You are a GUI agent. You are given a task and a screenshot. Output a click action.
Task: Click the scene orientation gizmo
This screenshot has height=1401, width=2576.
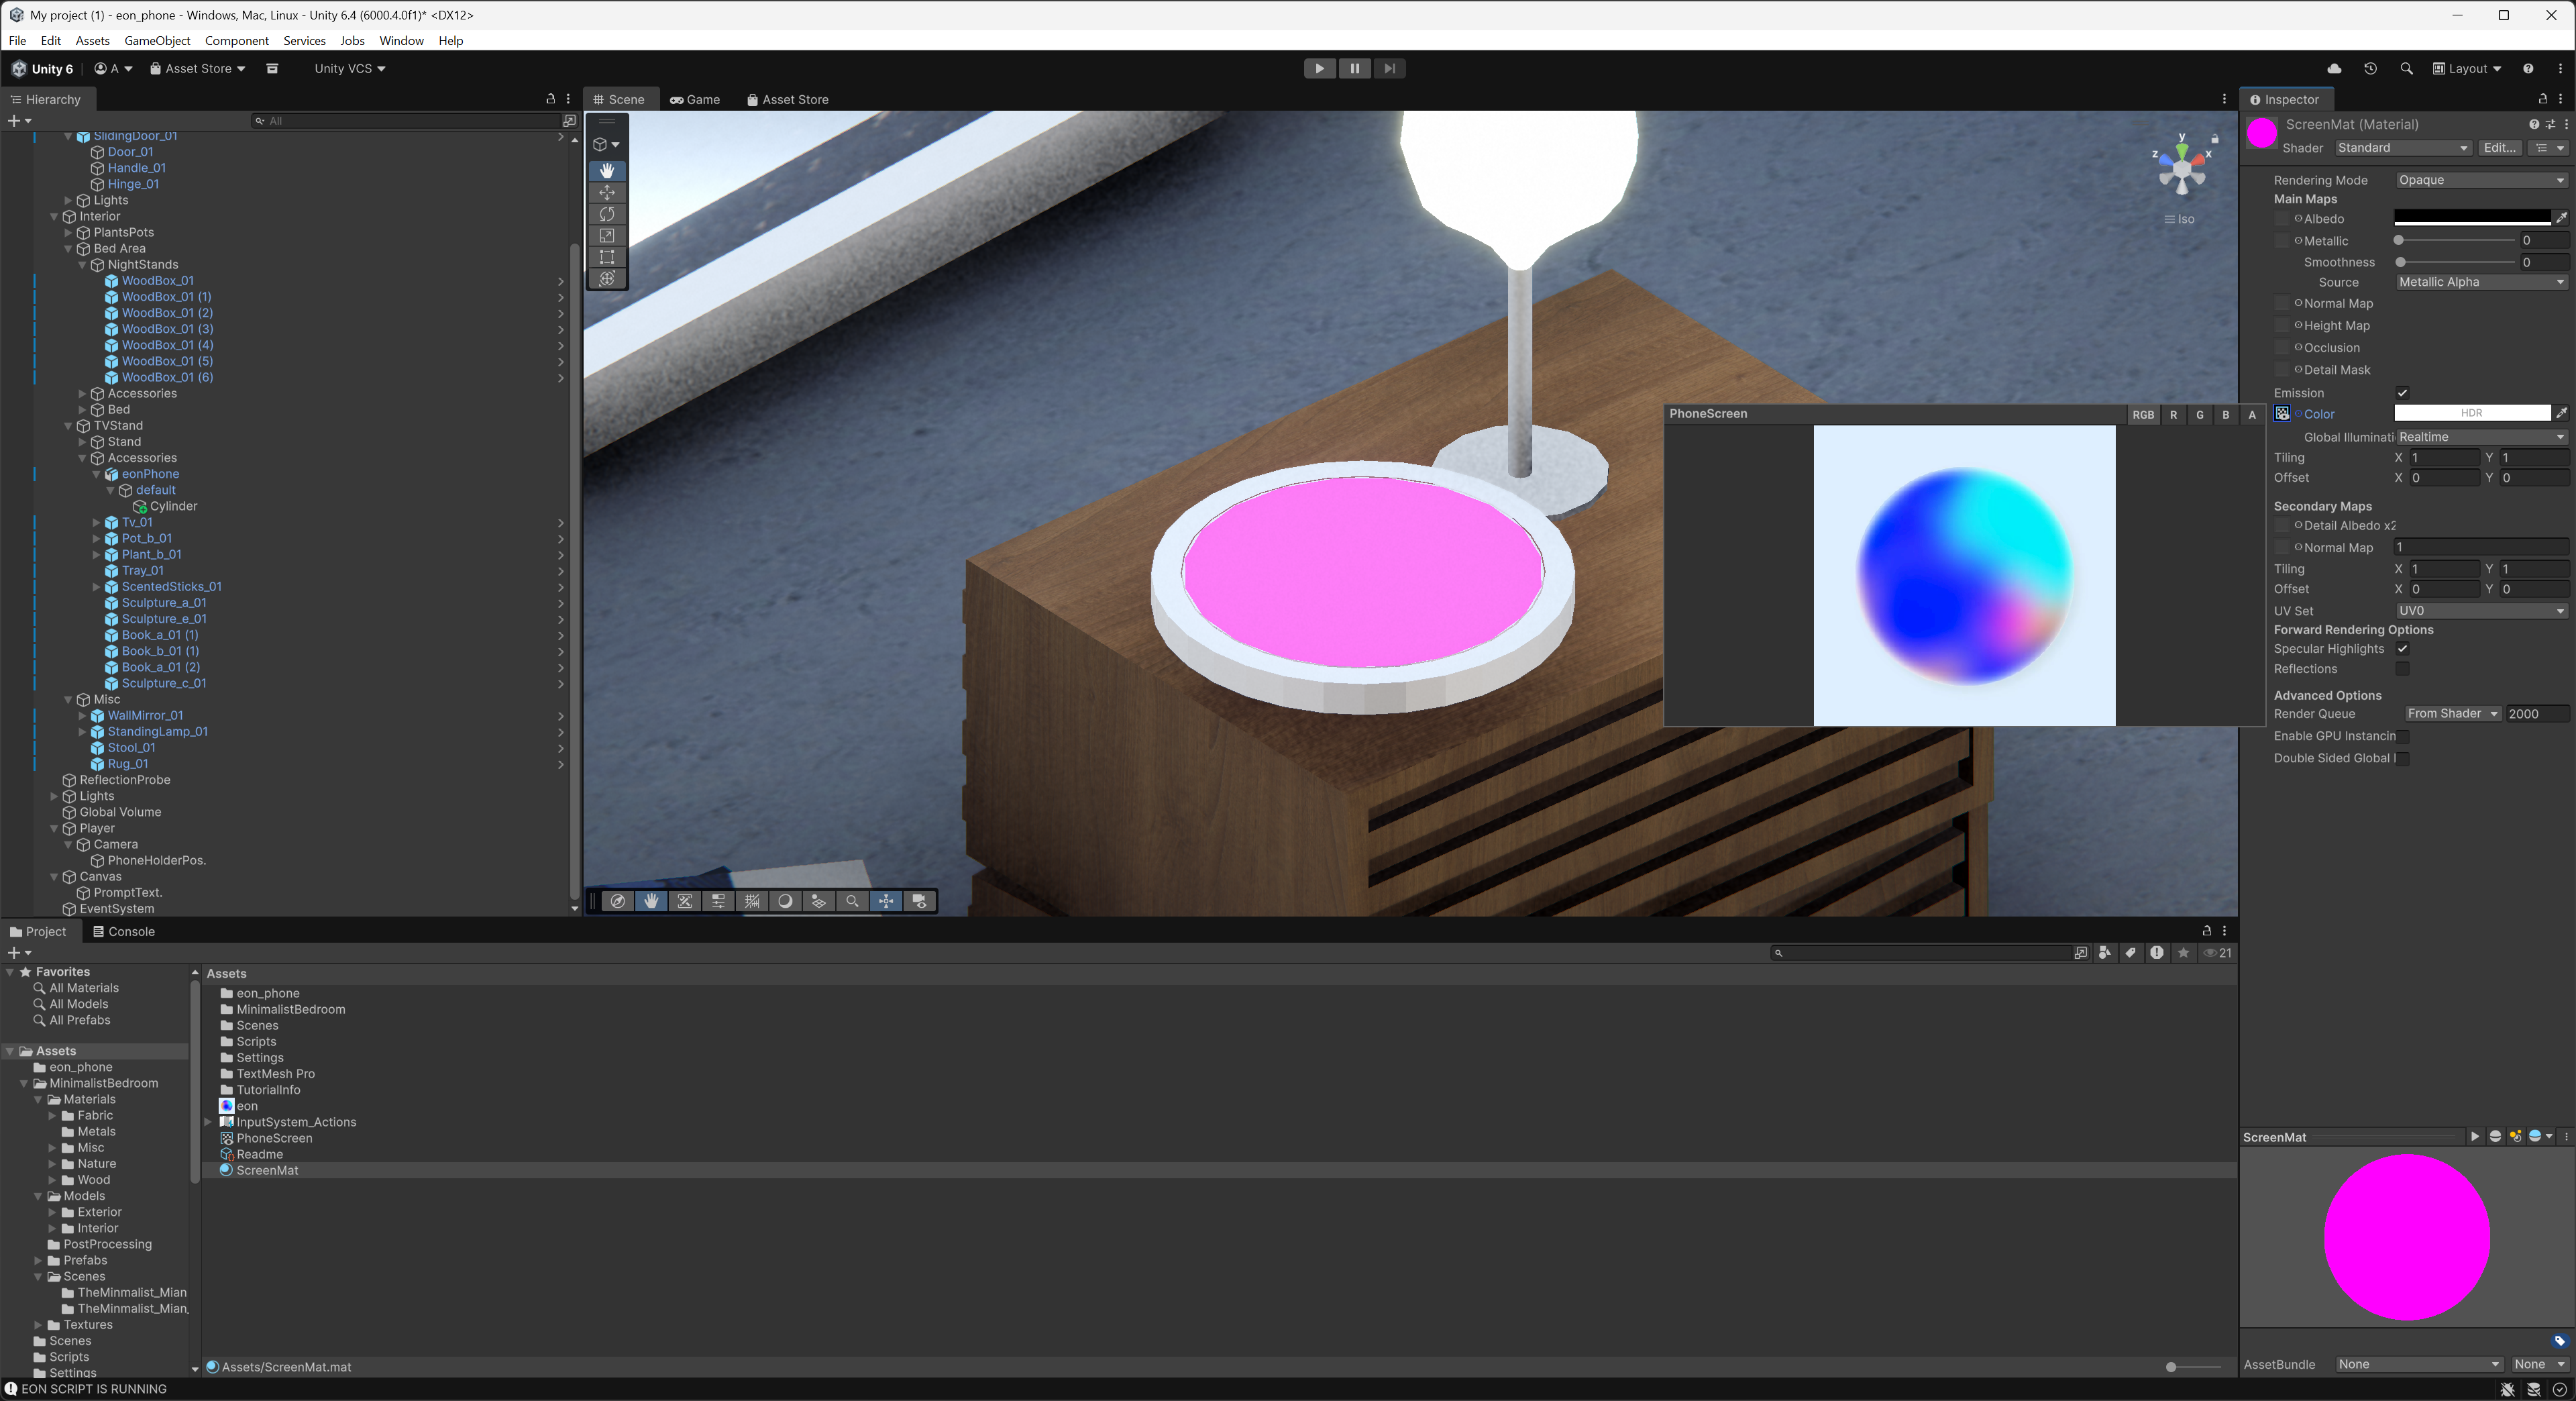2182,168
